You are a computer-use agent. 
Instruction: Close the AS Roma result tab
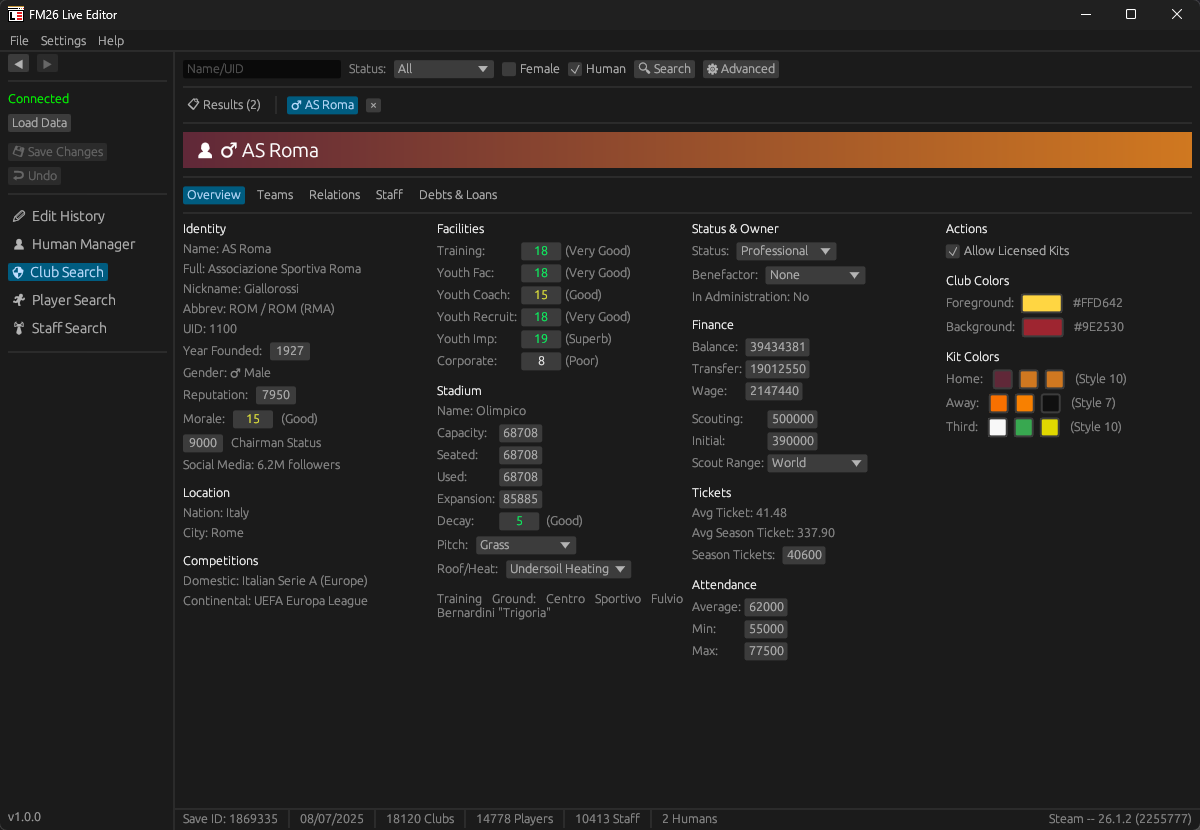(x=373, y=105)
